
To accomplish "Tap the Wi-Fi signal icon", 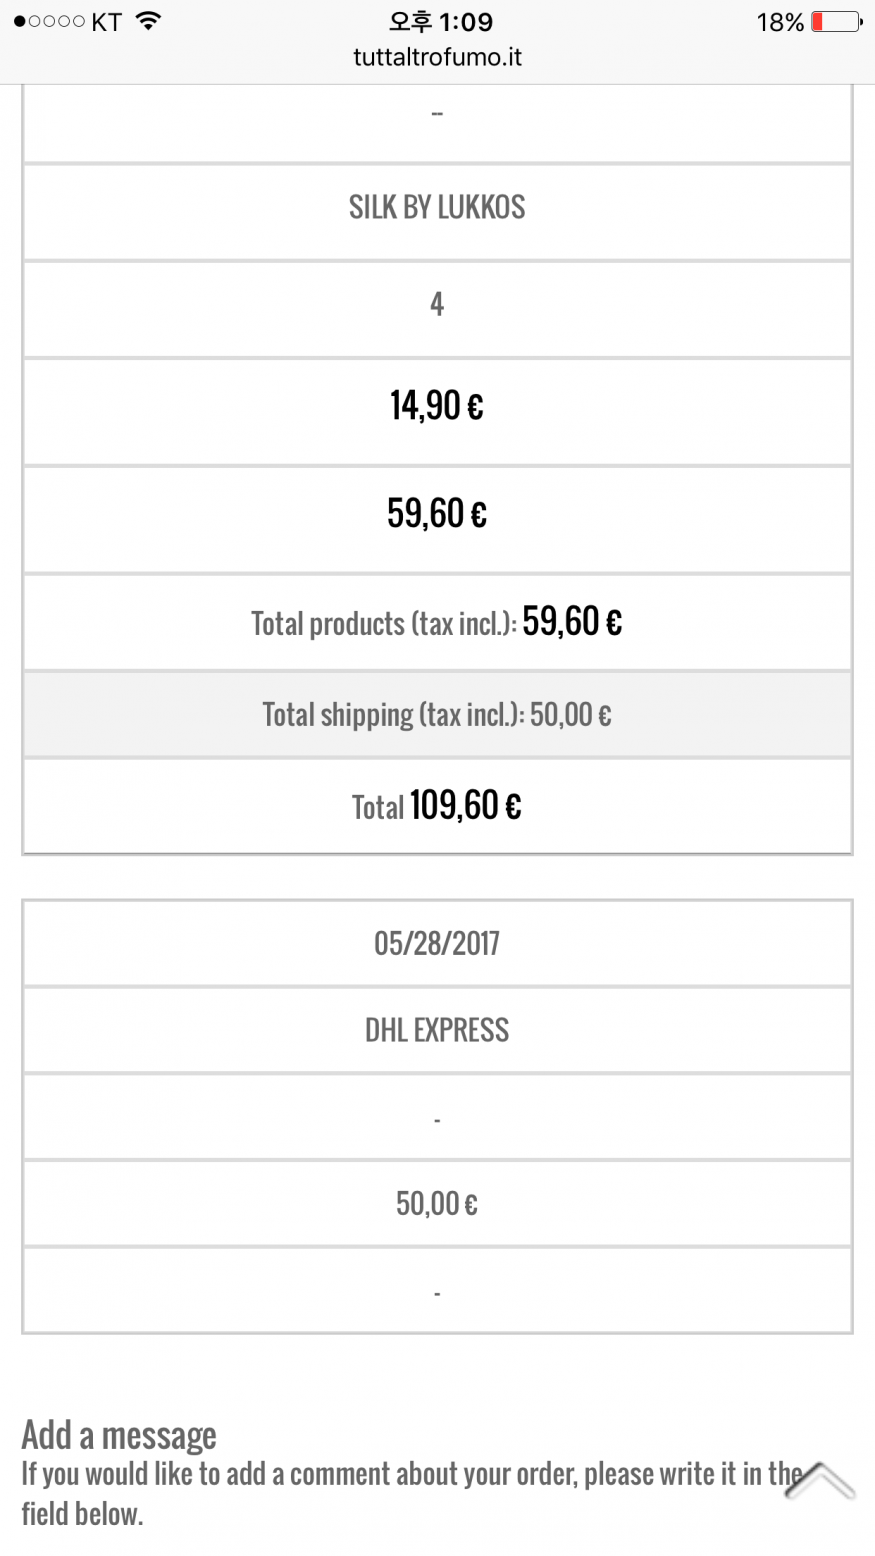I will pos(149,22).
